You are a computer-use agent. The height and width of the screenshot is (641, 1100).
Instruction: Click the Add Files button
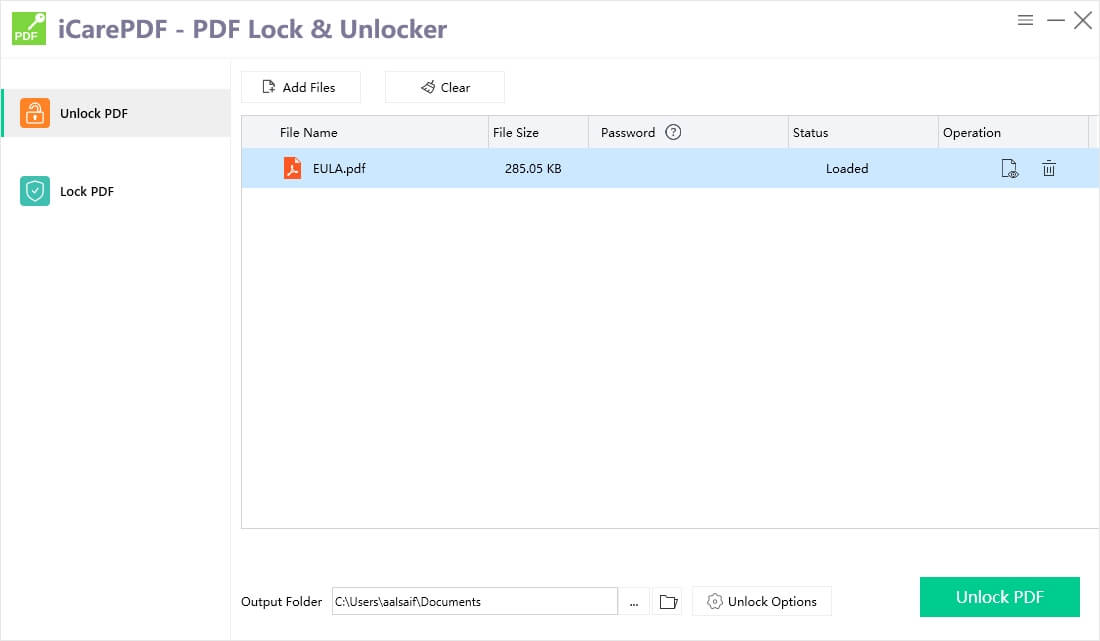300,87
